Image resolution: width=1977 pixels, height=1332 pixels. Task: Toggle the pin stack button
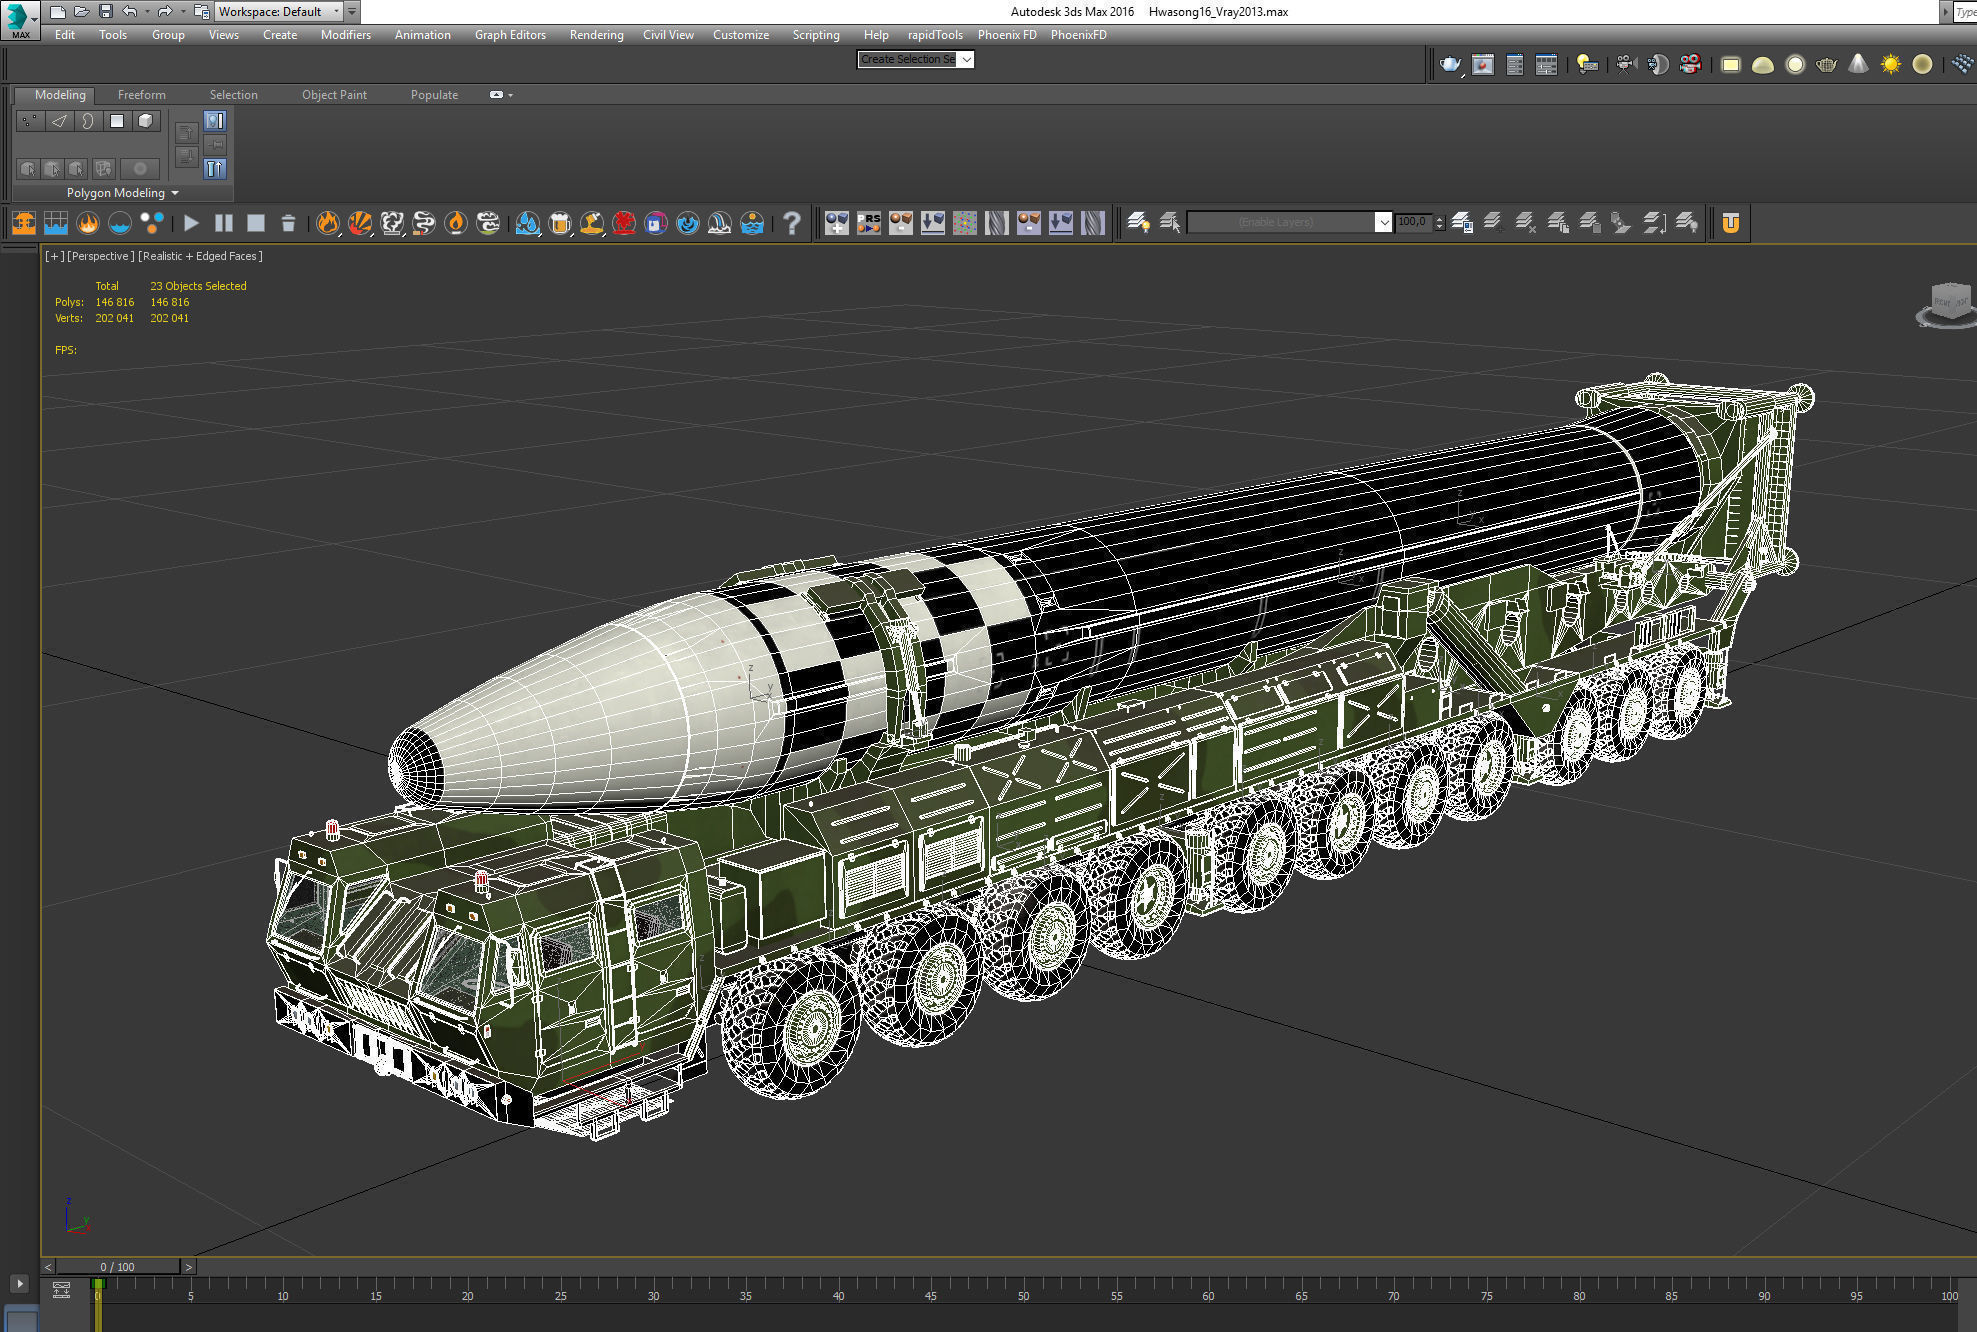coord(215,145)
